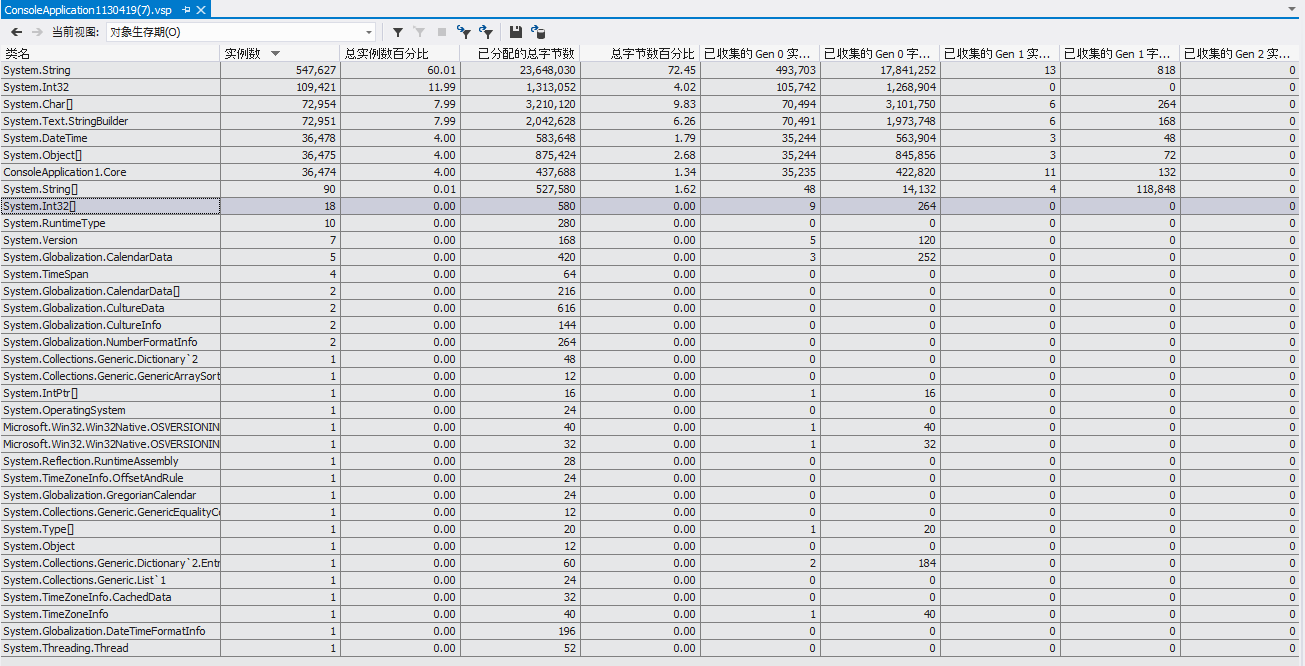Close the ConsoleApplication1130419(7).vsp tab

(x=201, y=9)
